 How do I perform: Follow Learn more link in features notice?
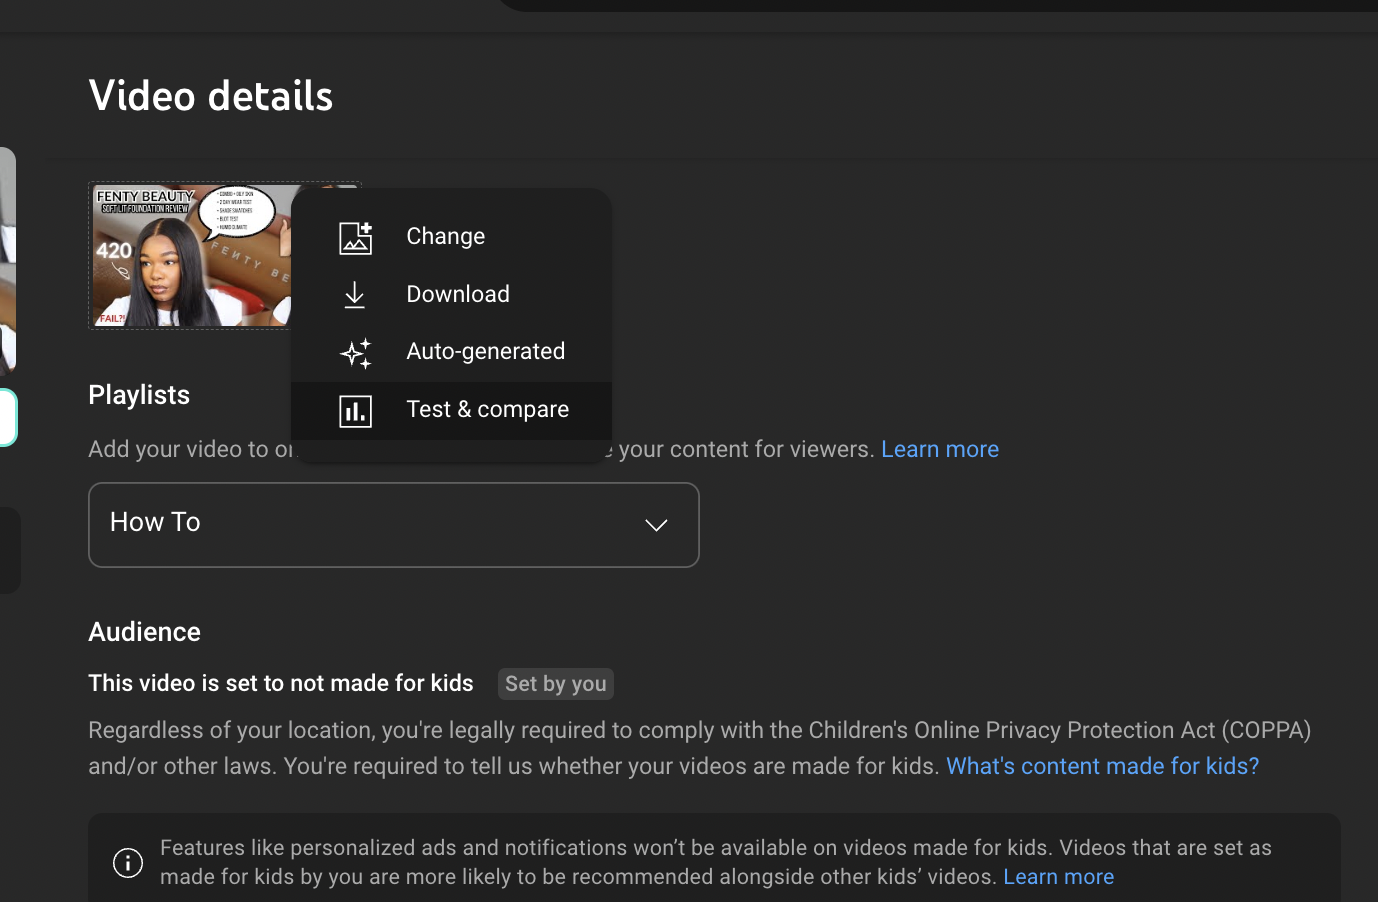pos(1058,877)
